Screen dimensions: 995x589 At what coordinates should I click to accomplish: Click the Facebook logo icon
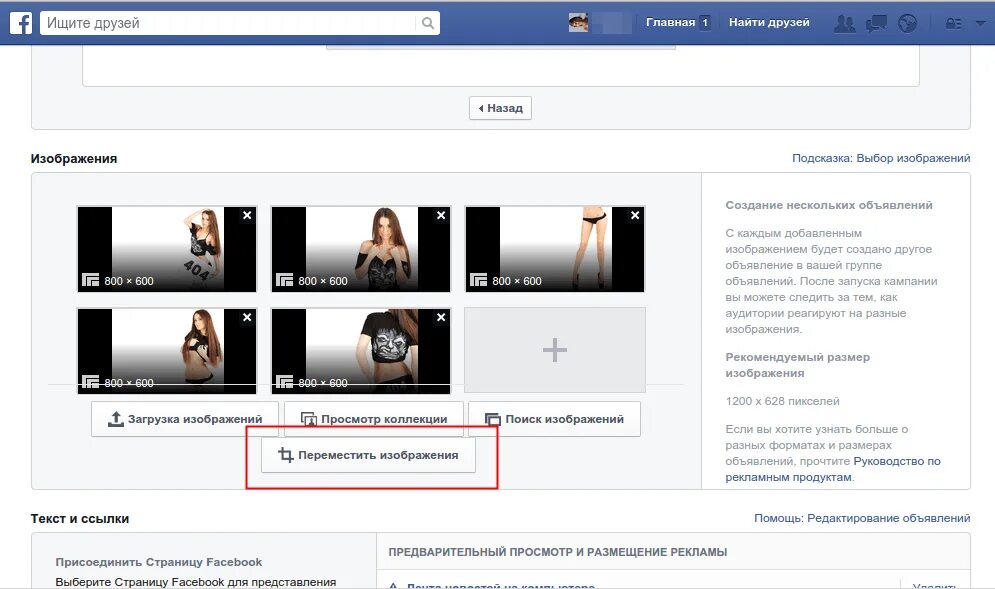(x=21, y=23)
